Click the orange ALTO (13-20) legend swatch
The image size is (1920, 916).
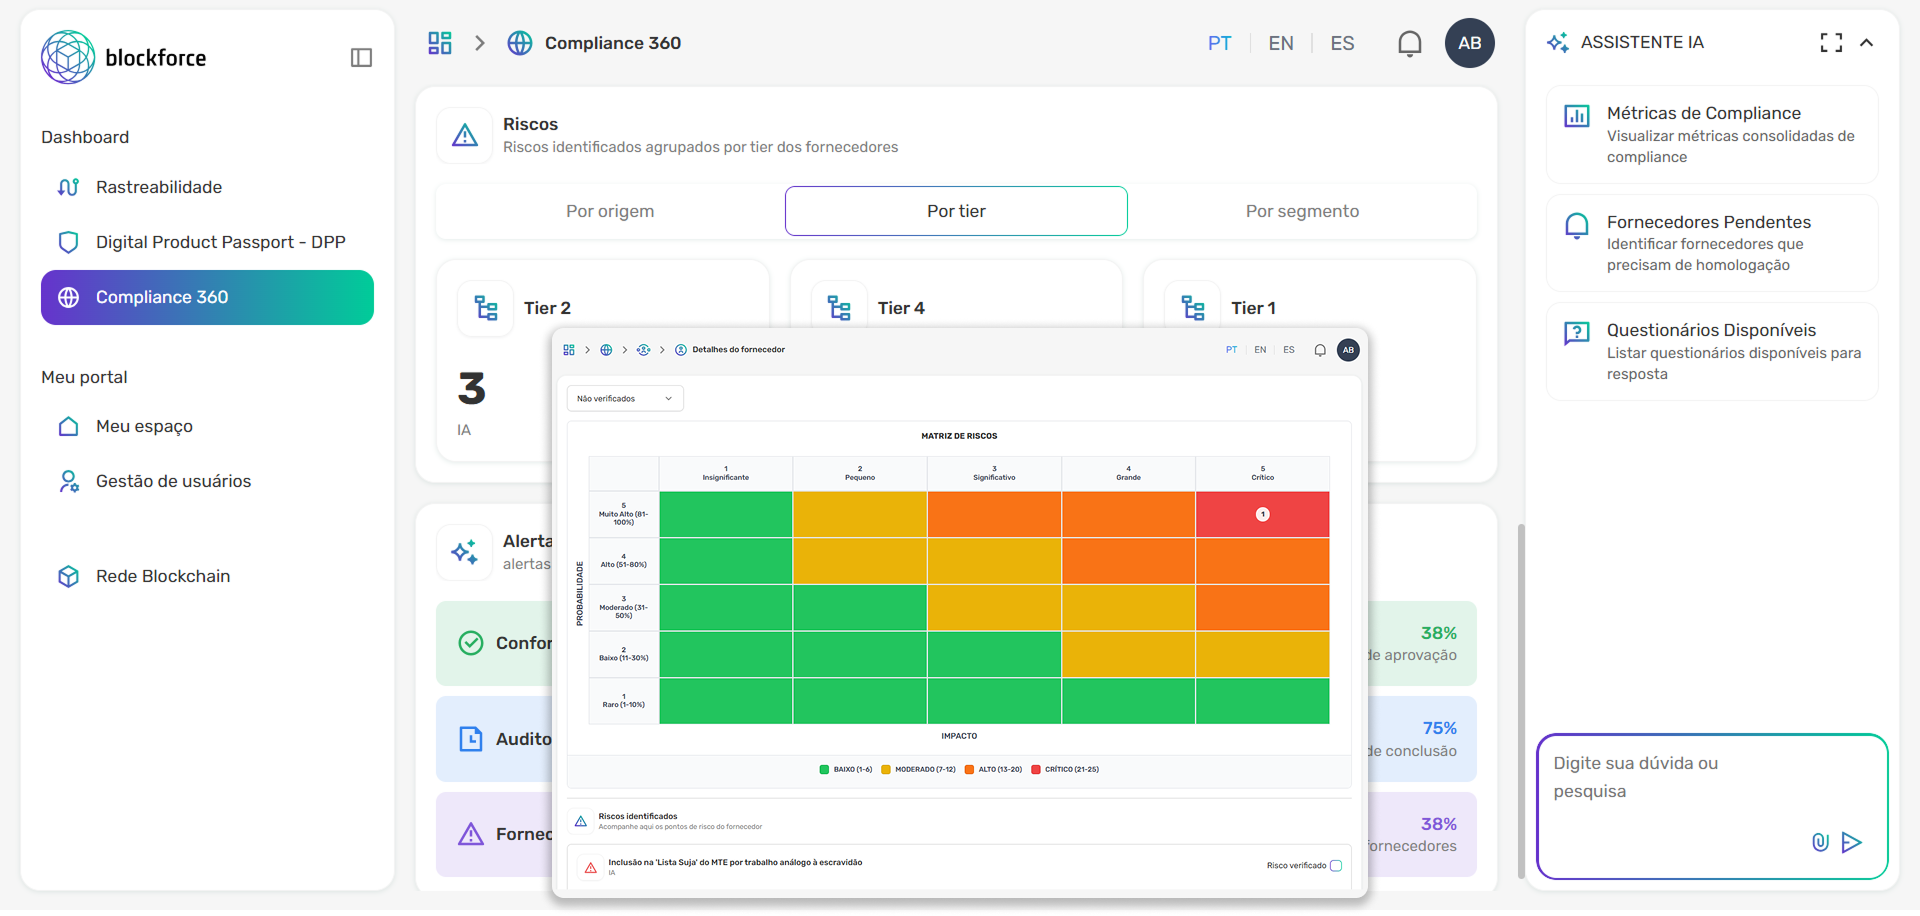point(969,769)
